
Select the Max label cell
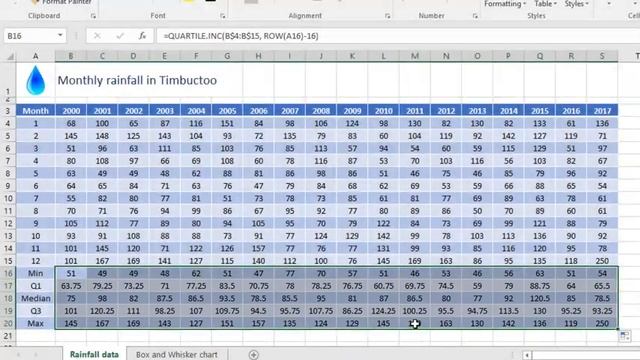36,323
